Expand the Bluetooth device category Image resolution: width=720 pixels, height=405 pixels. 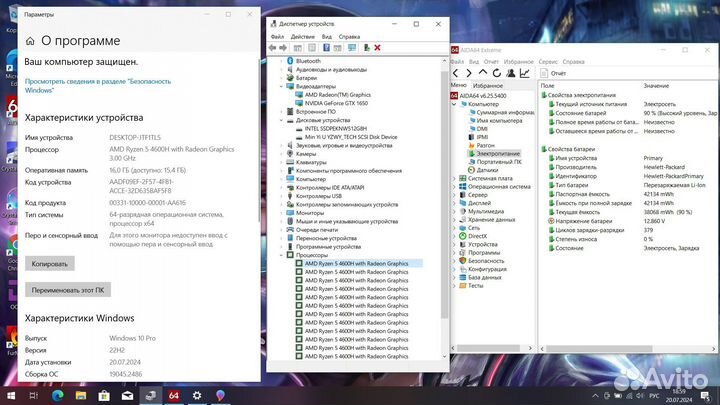click(283, 60)
